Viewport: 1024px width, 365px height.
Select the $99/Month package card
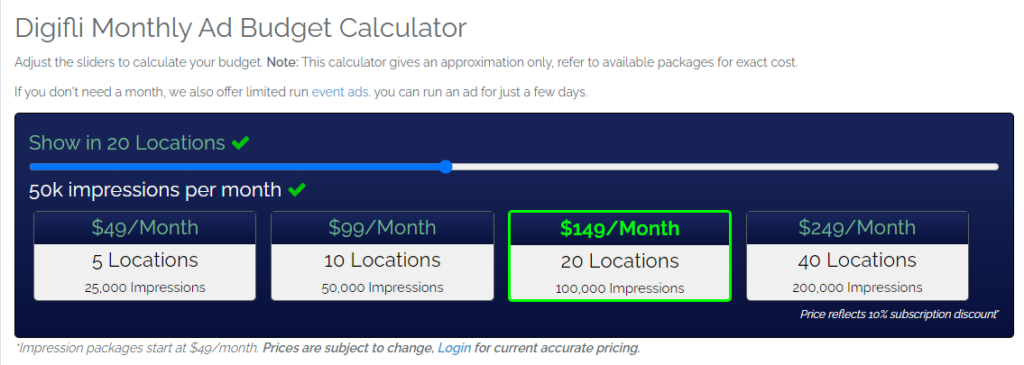coord(383,256)
